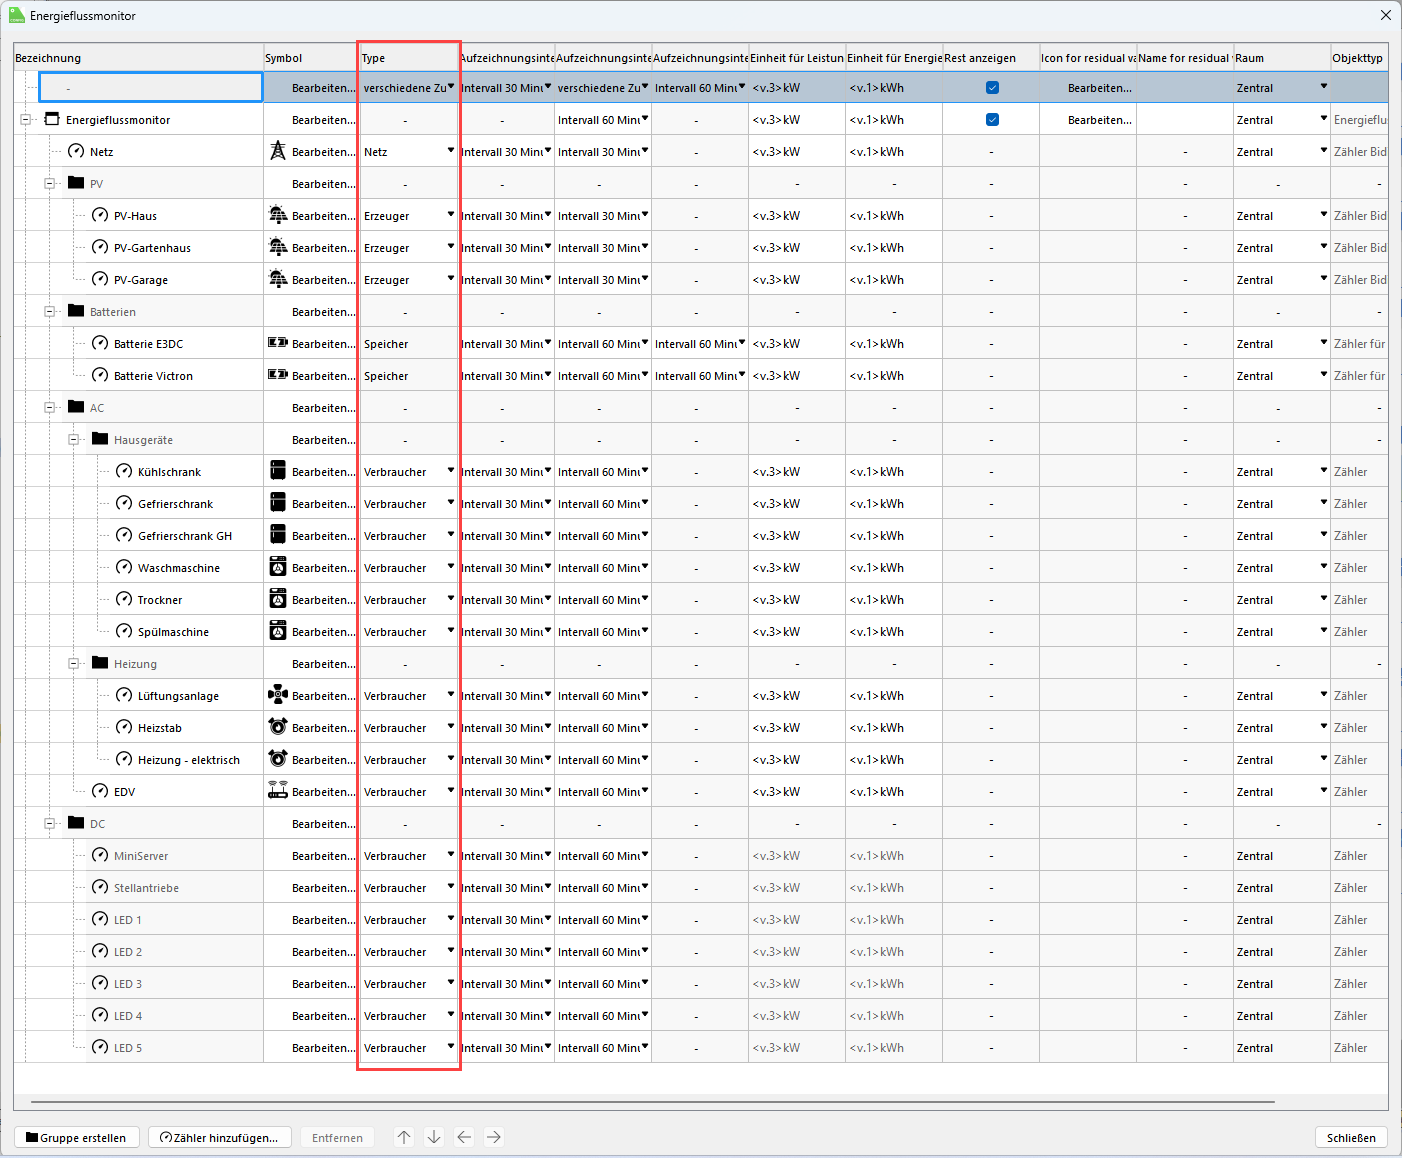Click the fan symbol for Lüftungsanlage

click(278, 695)
